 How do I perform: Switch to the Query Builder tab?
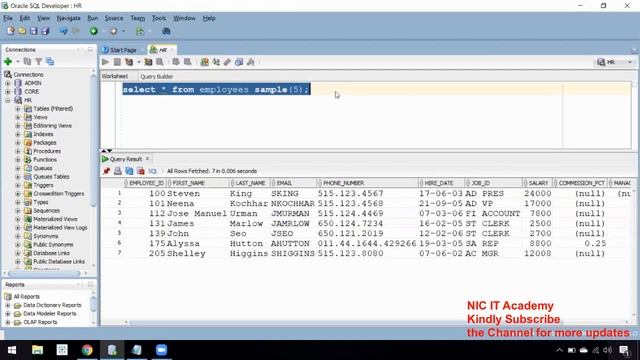coord(156,76)
